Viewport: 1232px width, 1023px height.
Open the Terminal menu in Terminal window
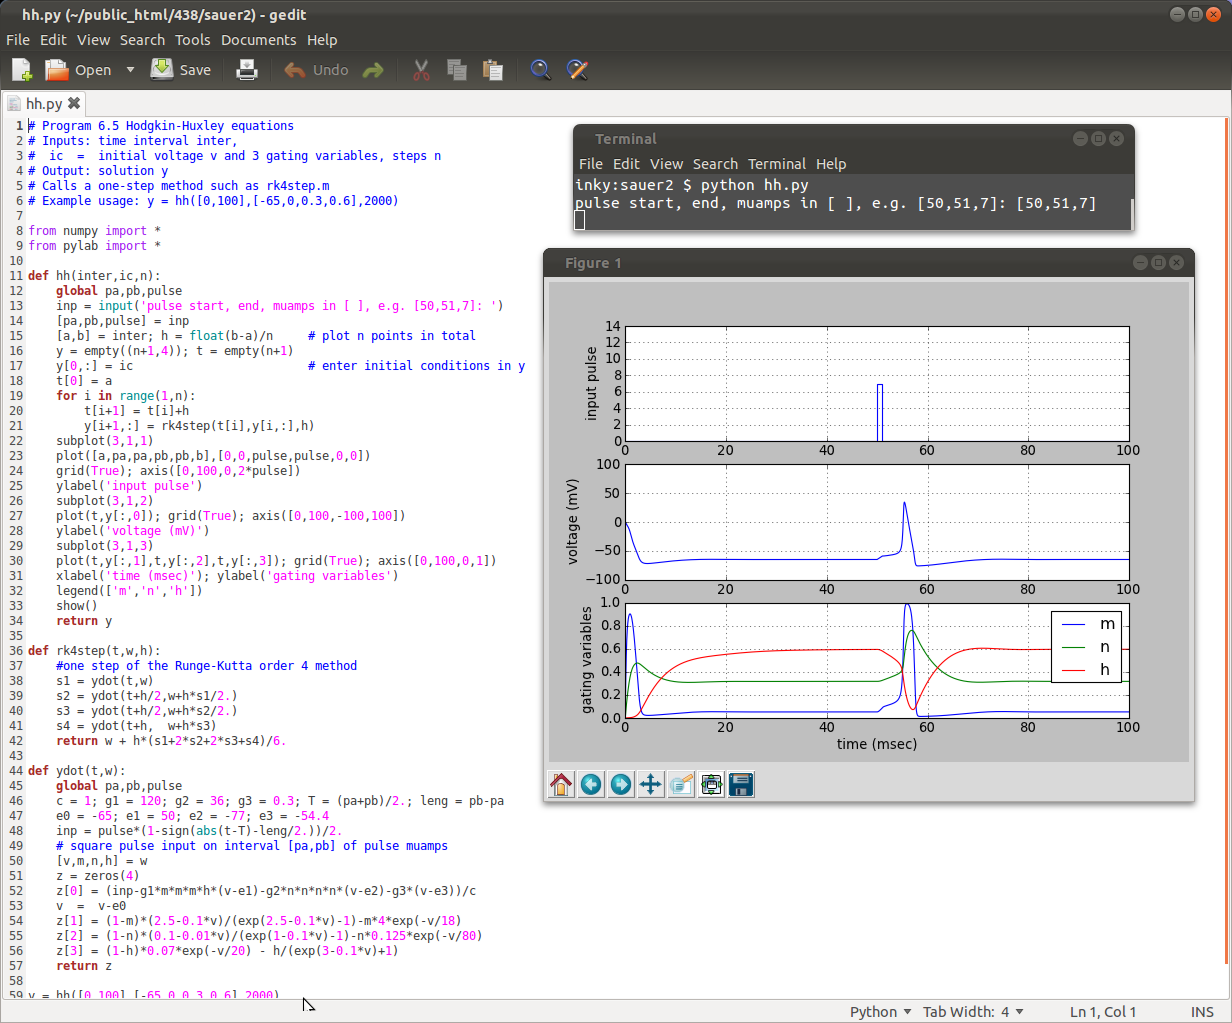pos(777,164)
